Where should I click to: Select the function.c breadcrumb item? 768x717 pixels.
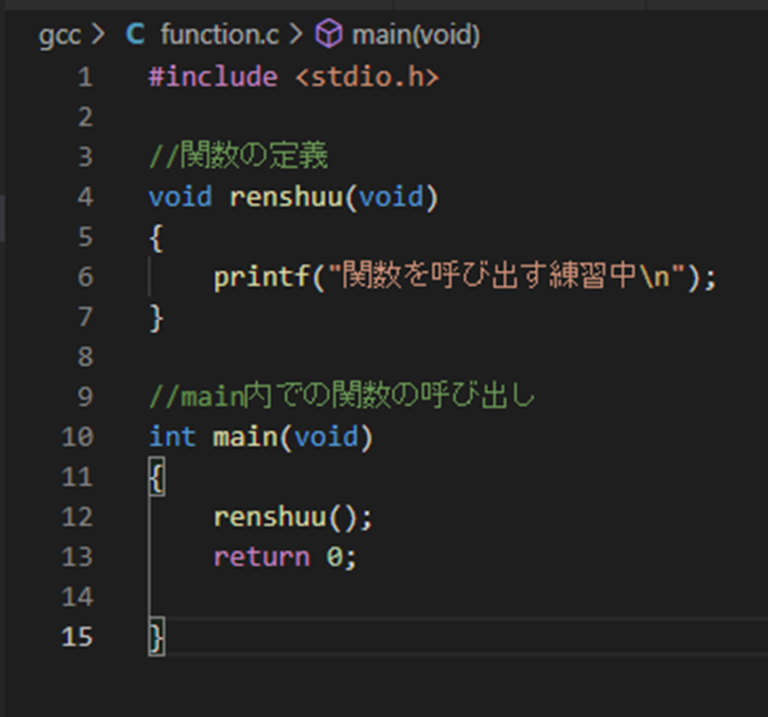(x=219, y=36)
